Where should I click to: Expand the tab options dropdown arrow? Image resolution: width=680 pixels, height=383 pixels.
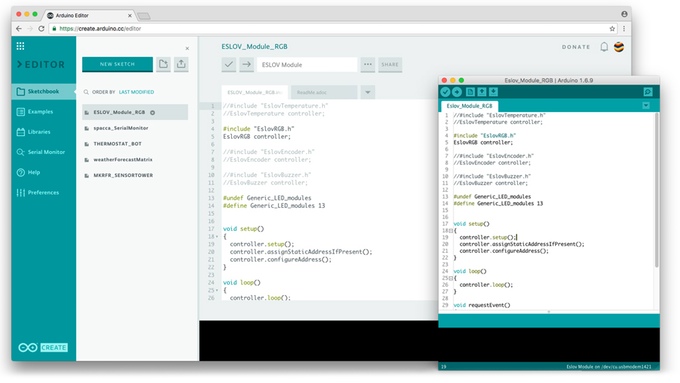tap(367, 92)
